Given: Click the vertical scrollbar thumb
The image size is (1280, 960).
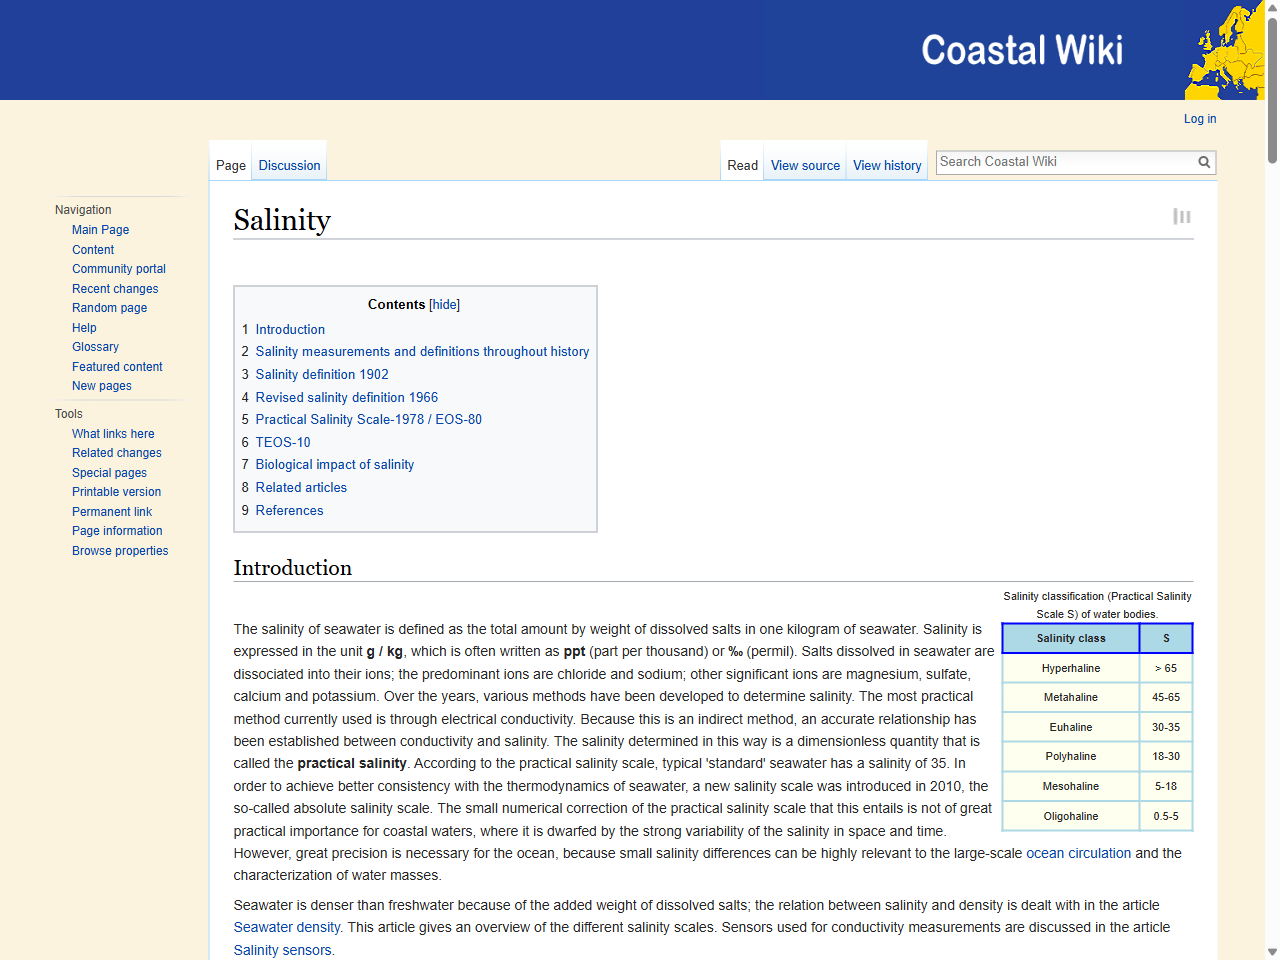Looking at the screenshot, I should point(1272,90).
